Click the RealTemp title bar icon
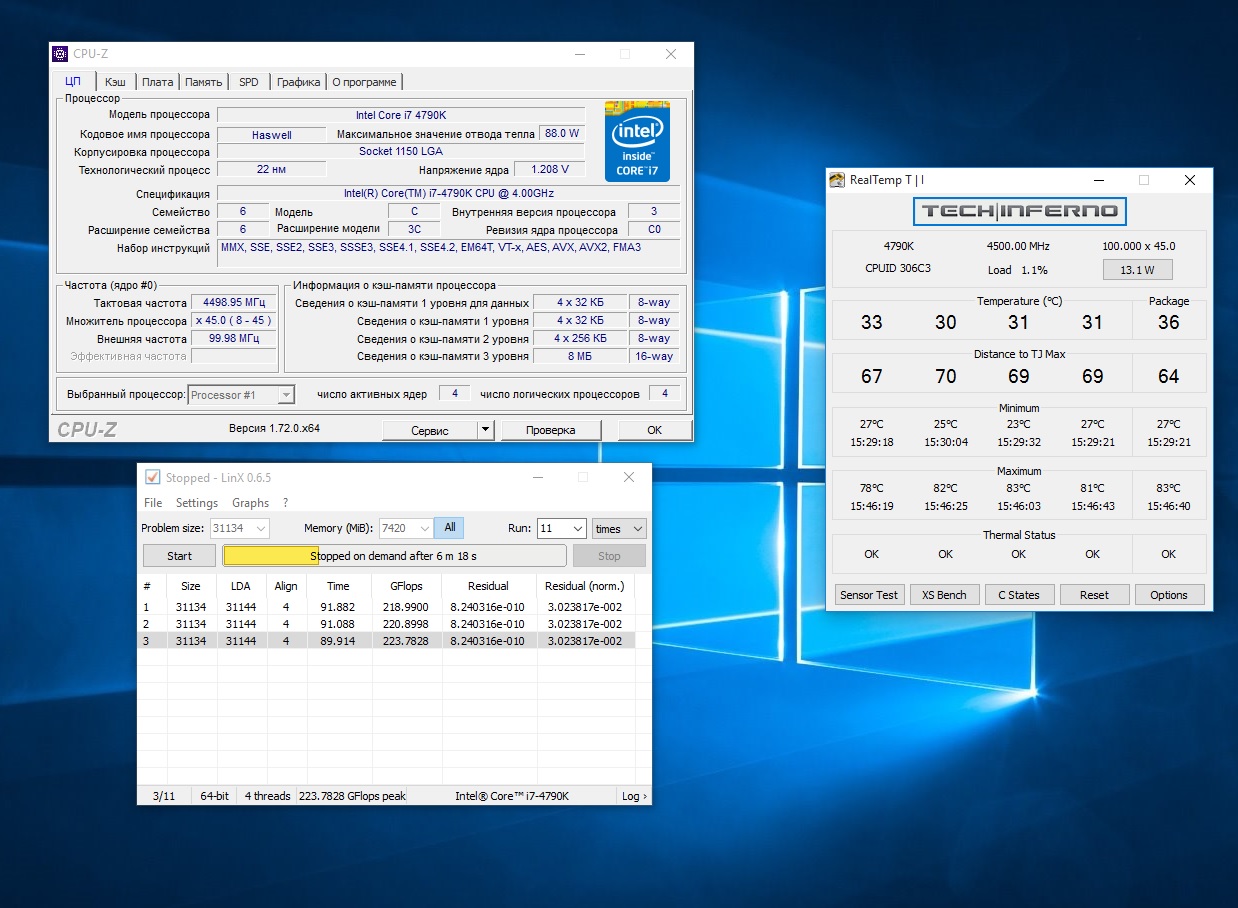The width and height of the screenshot is (1238, 908). [x=836, y=180]
